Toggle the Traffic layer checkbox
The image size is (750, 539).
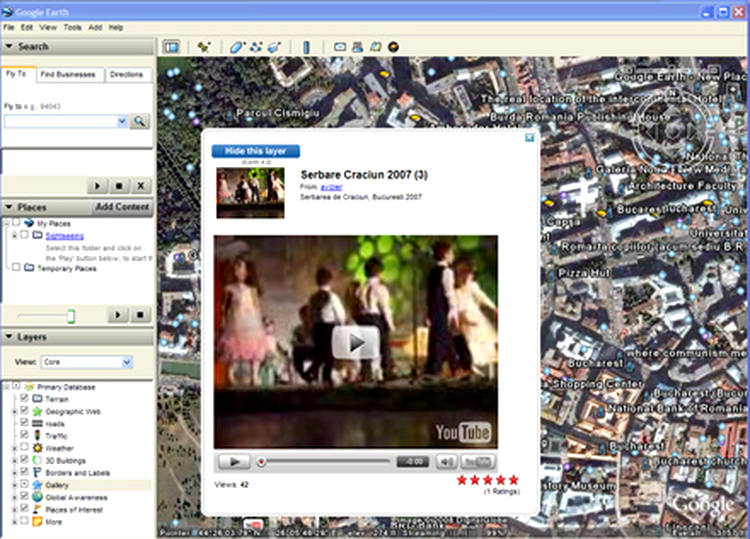[24, 435]
